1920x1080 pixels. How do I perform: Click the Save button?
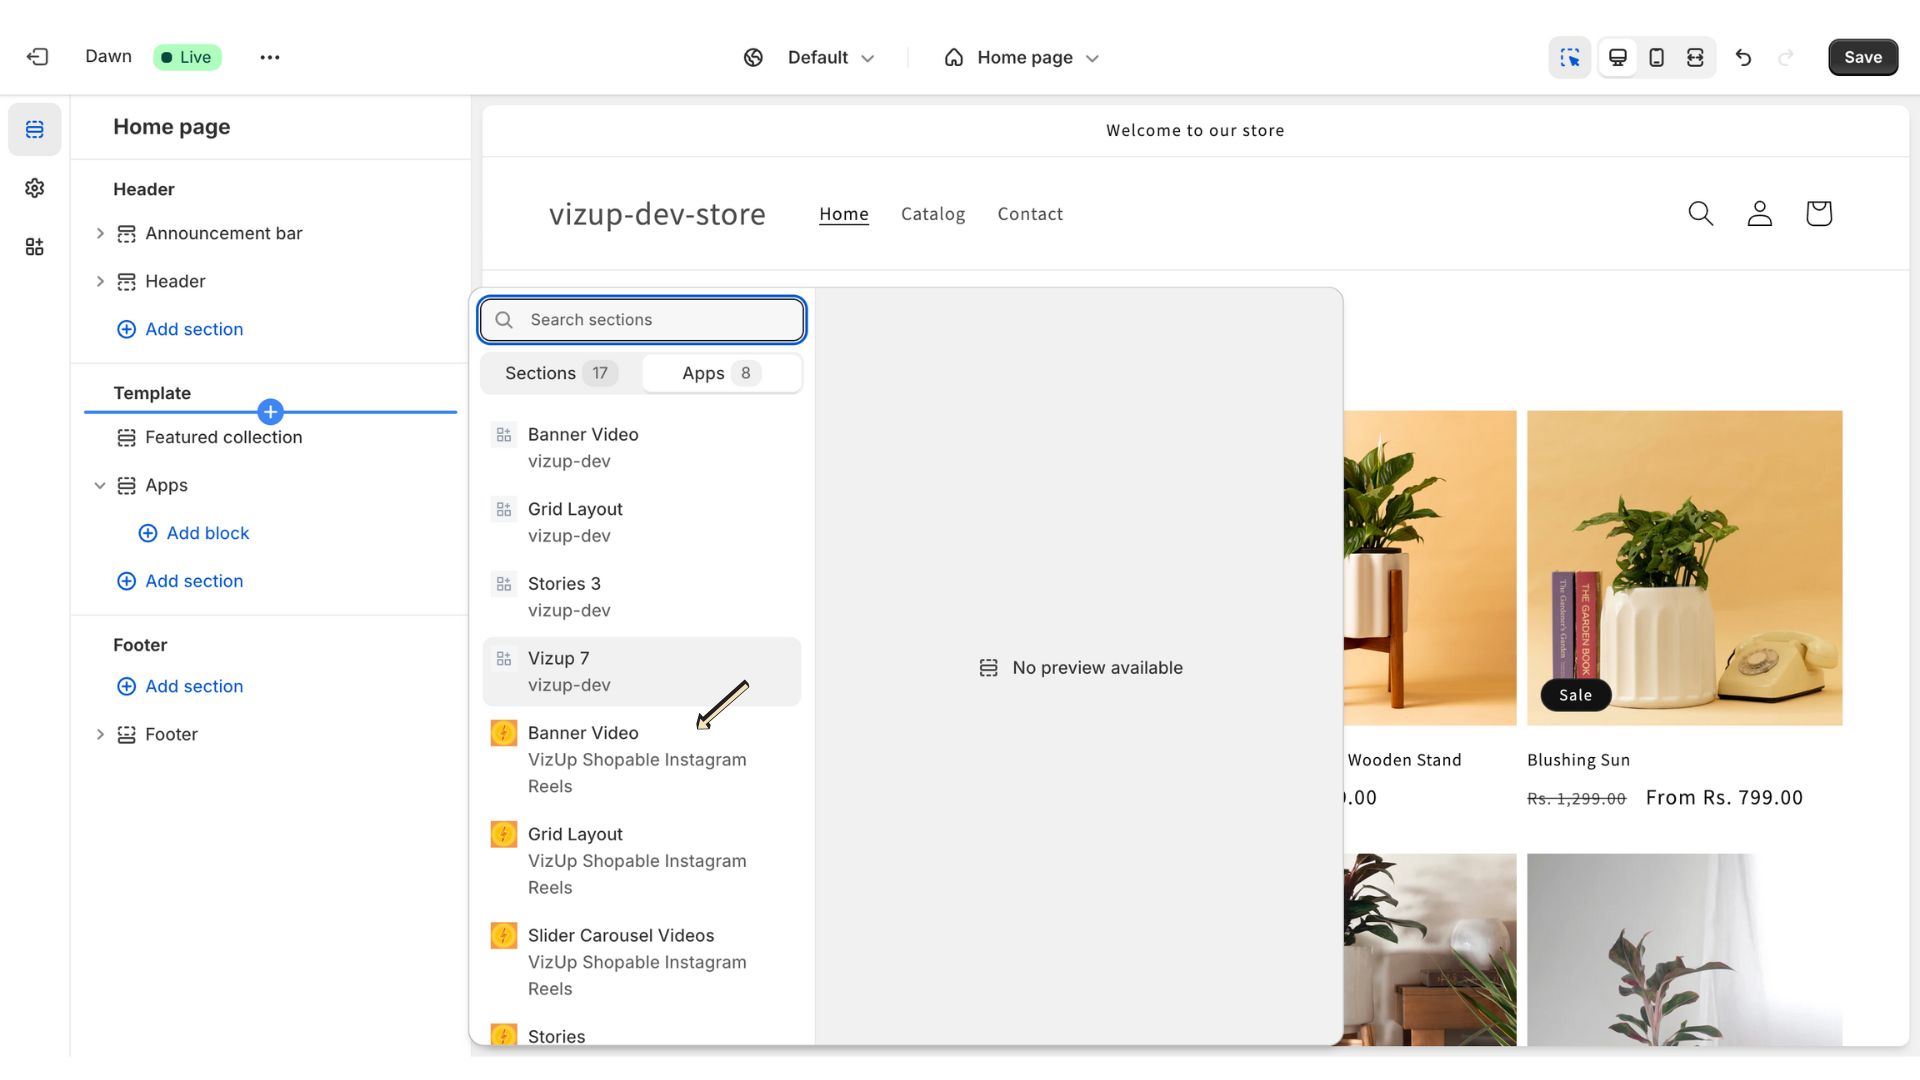(1862, 57)
